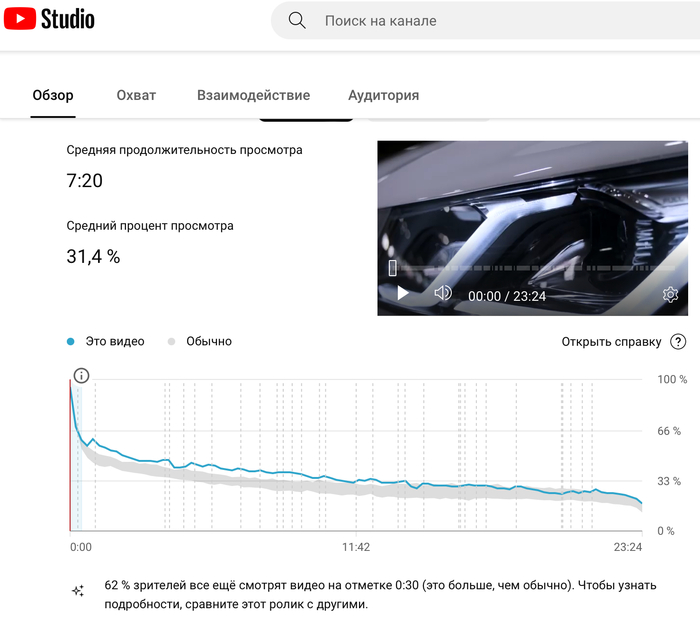
Task: Click the question mark help icon
Action: 678,342
